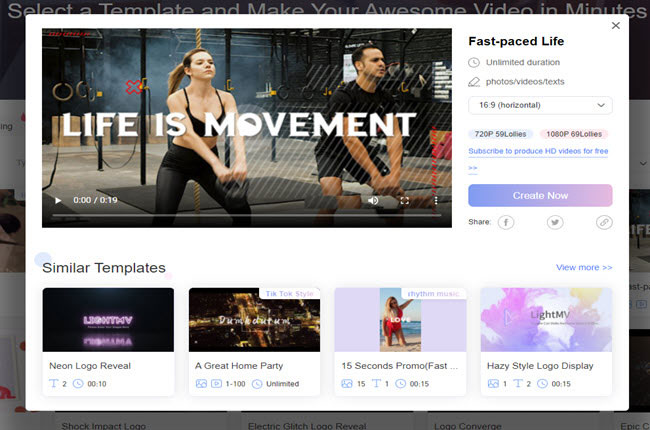This screenshot has height=430, width=650.
Task: Choose the Hazy Style Logo Display template
Action: coord(546,320)
